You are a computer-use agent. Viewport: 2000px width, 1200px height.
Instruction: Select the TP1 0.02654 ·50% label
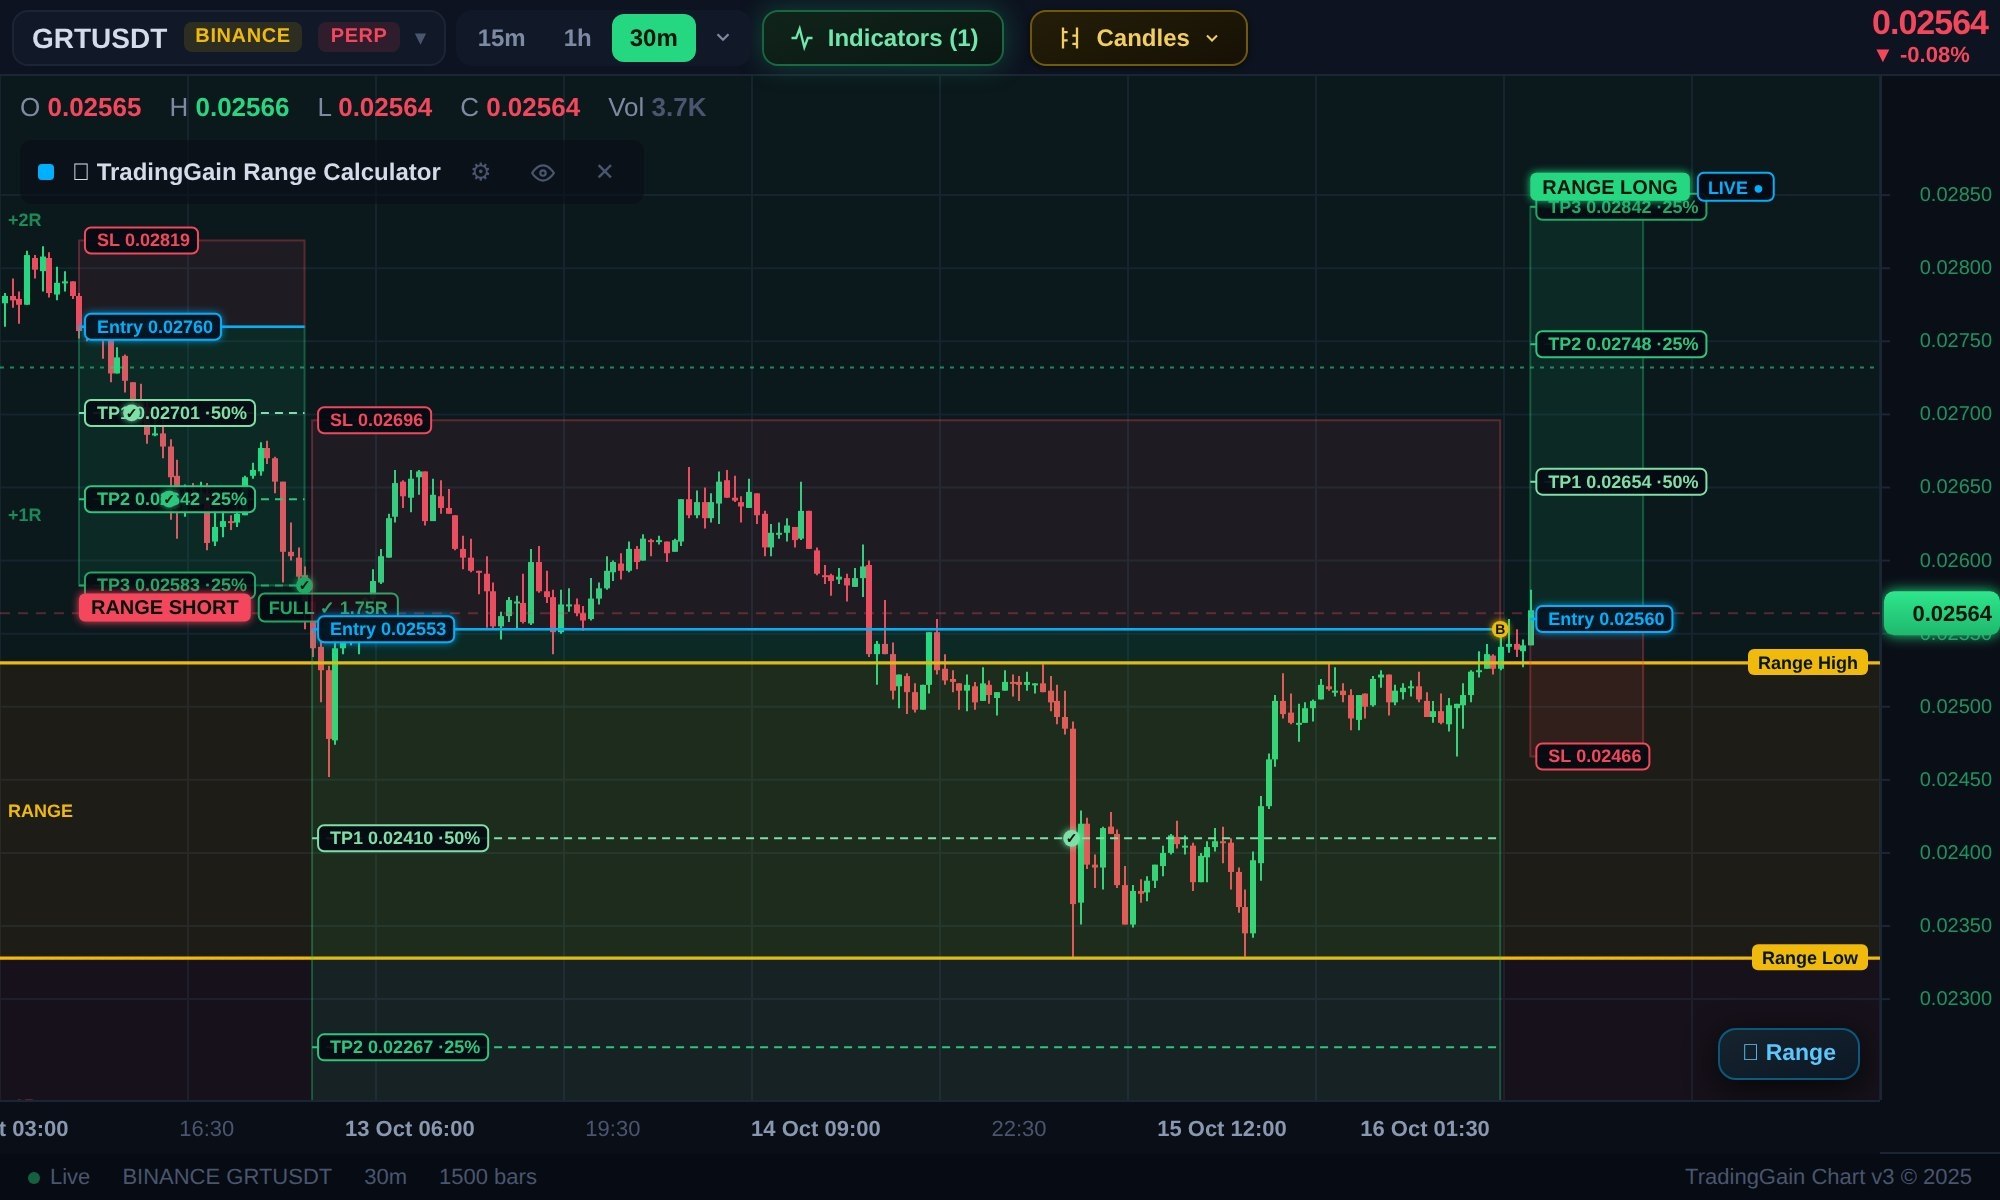[1622, 482]
